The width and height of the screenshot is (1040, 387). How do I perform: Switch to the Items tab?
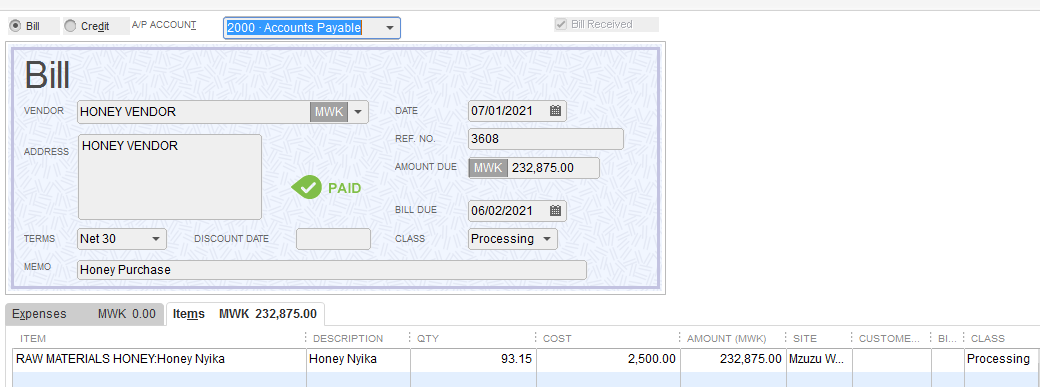click(245, 313)
